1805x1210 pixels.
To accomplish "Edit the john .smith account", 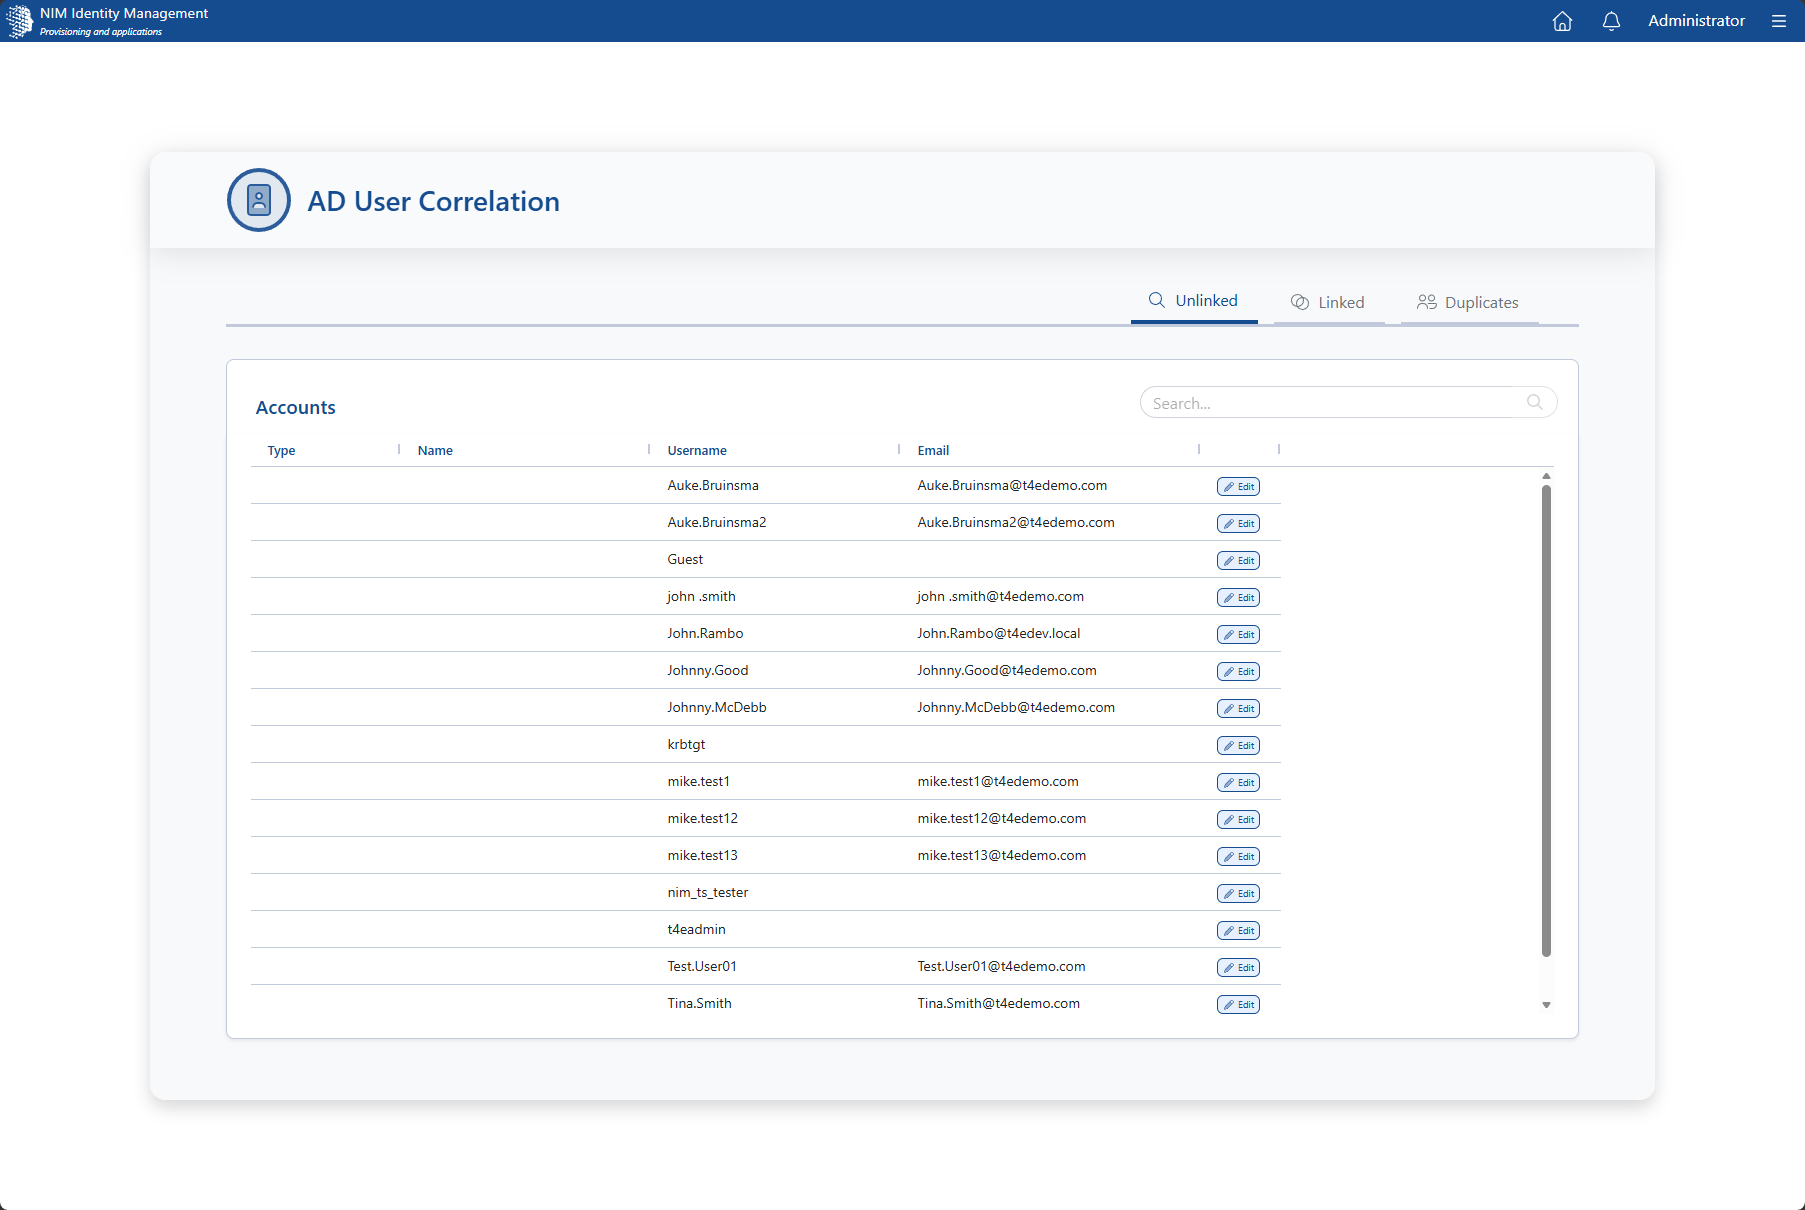I will [x=1238, y=597].
